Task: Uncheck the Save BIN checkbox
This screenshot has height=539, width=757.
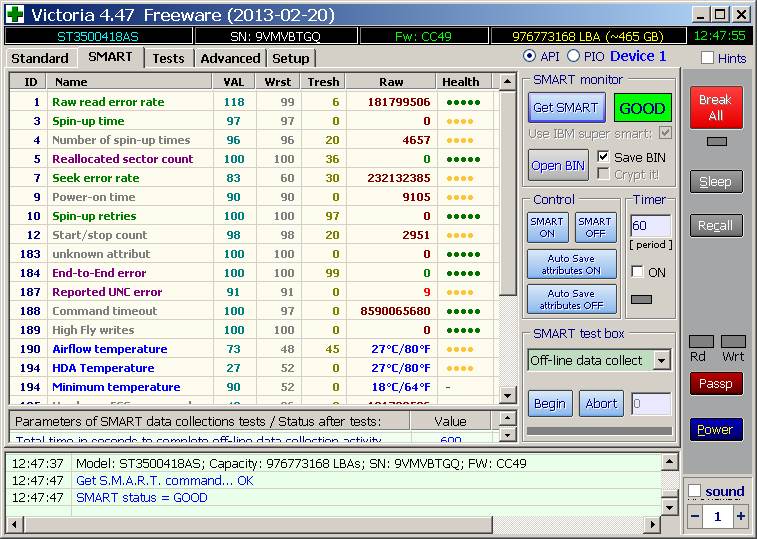Action: [603, 156]
